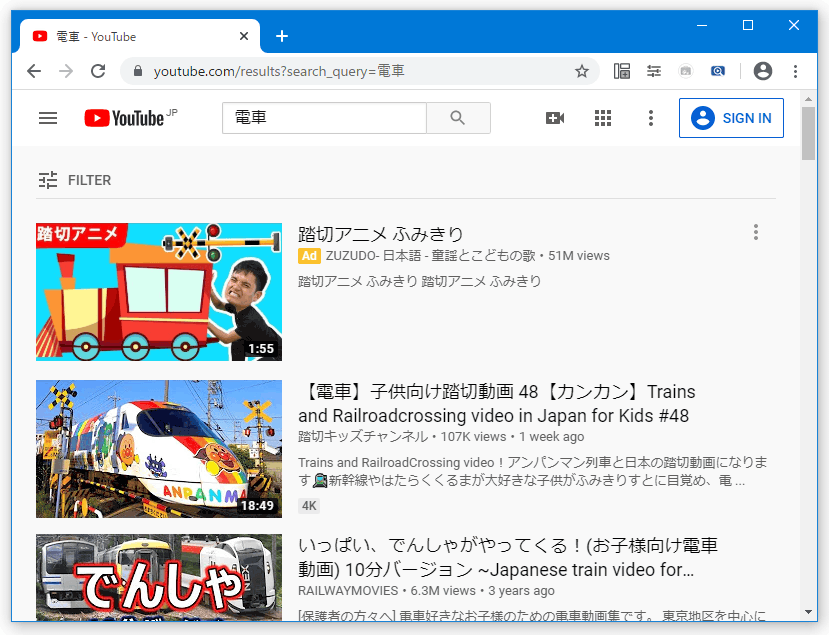The image size is (829, 635).
Task: Click the blue magnifier extension icon
Action: tap(717, 71)
